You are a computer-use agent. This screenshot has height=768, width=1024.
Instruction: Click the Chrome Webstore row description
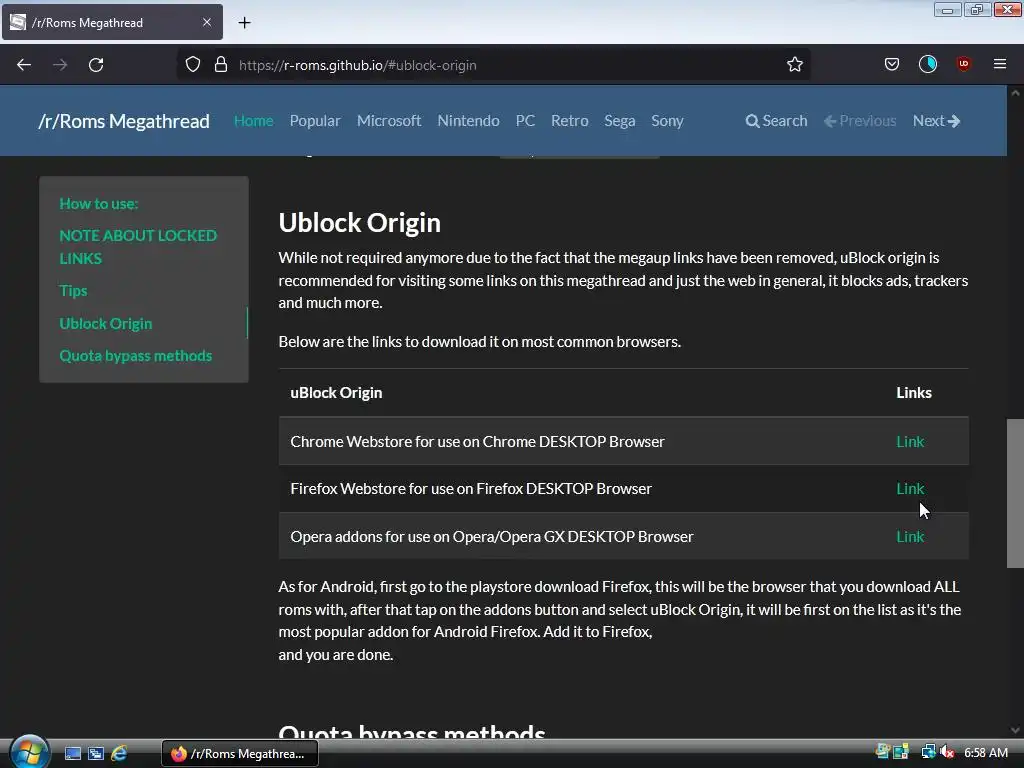coord(477,441)
